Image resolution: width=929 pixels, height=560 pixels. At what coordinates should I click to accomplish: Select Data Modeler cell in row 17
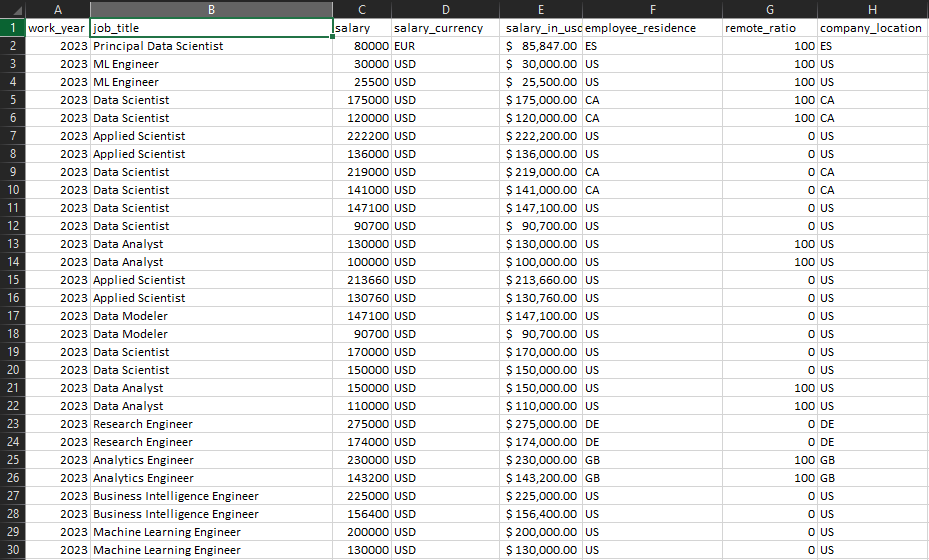click(x=211, y=316)
